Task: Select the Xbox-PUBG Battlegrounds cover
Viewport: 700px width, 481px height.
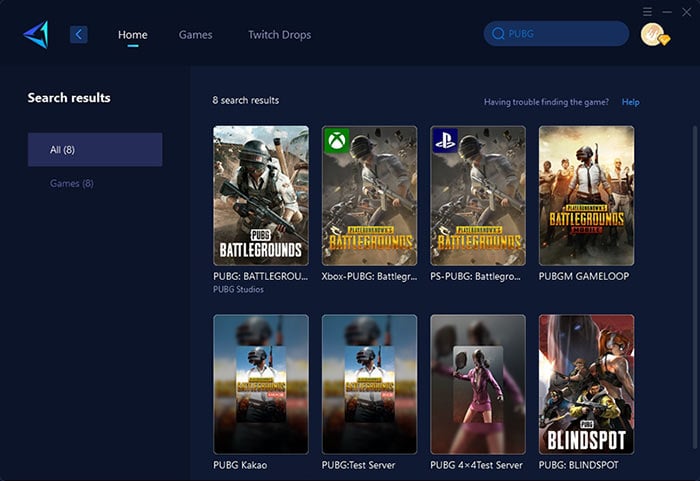Action: click(369, 196)
